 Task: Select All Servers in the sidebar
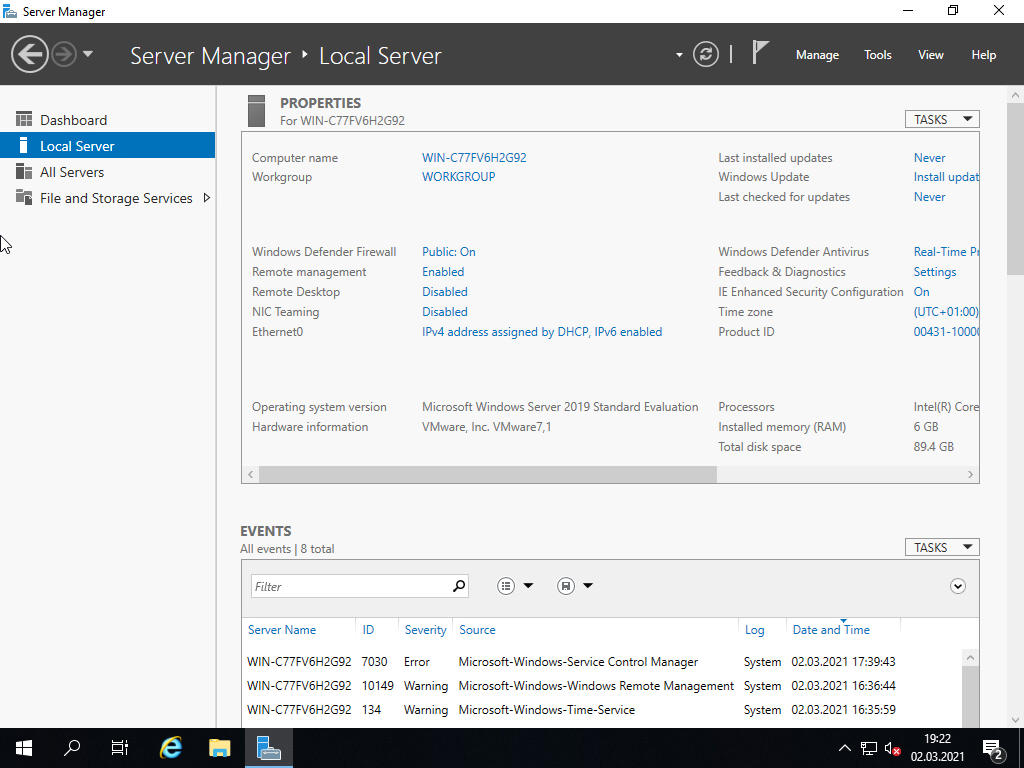coord(71,172)
